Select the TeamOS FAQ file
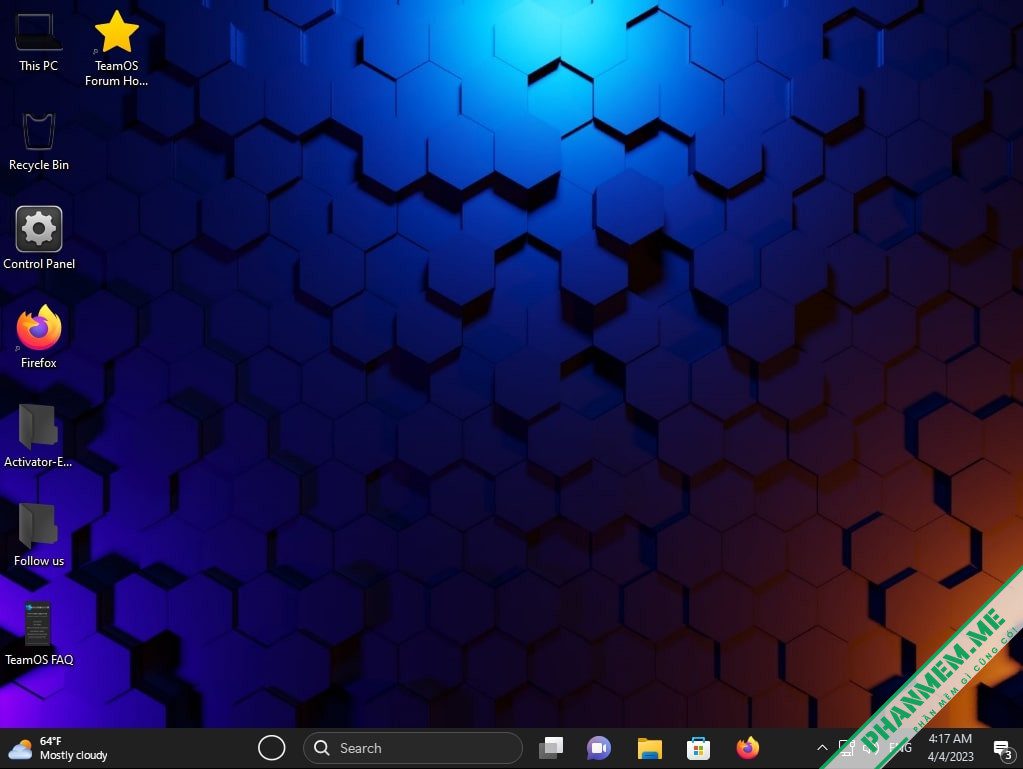This screenshot has width=1023, height=769. 38,634
